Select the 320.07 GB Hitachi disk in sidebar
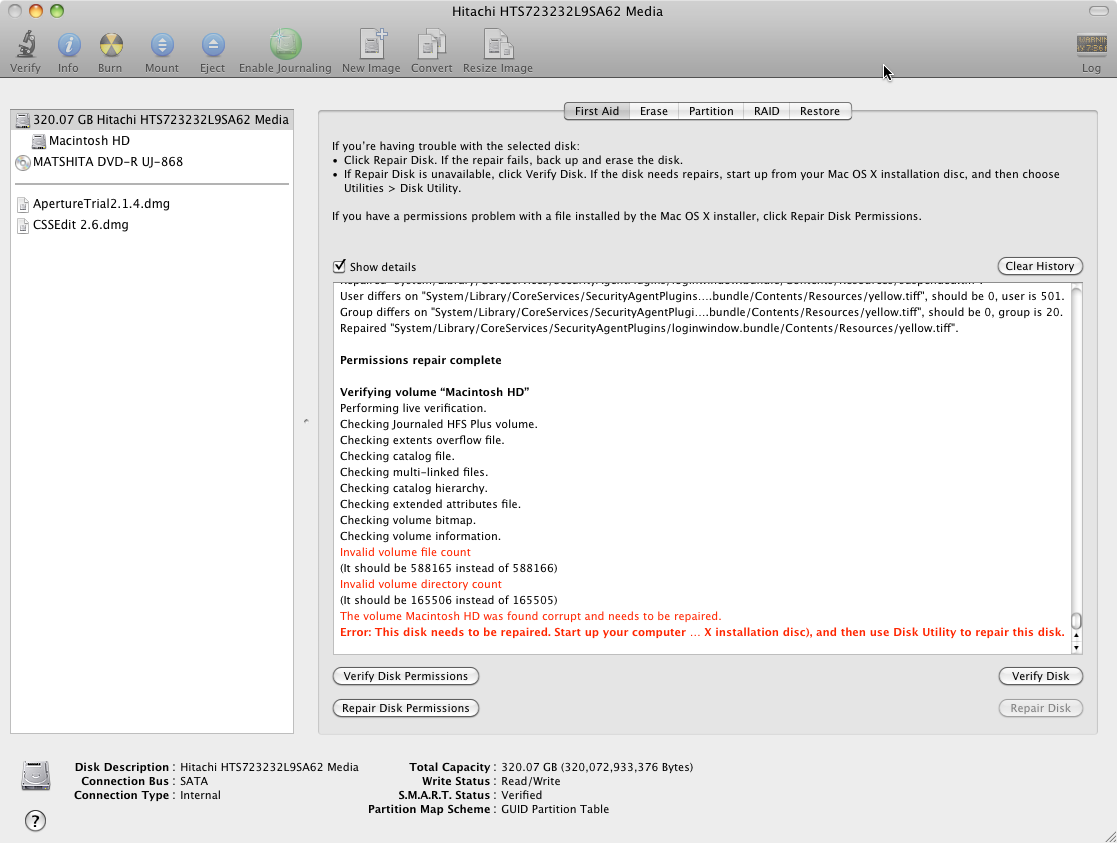The image size is (1117, 843). (152, 120)
